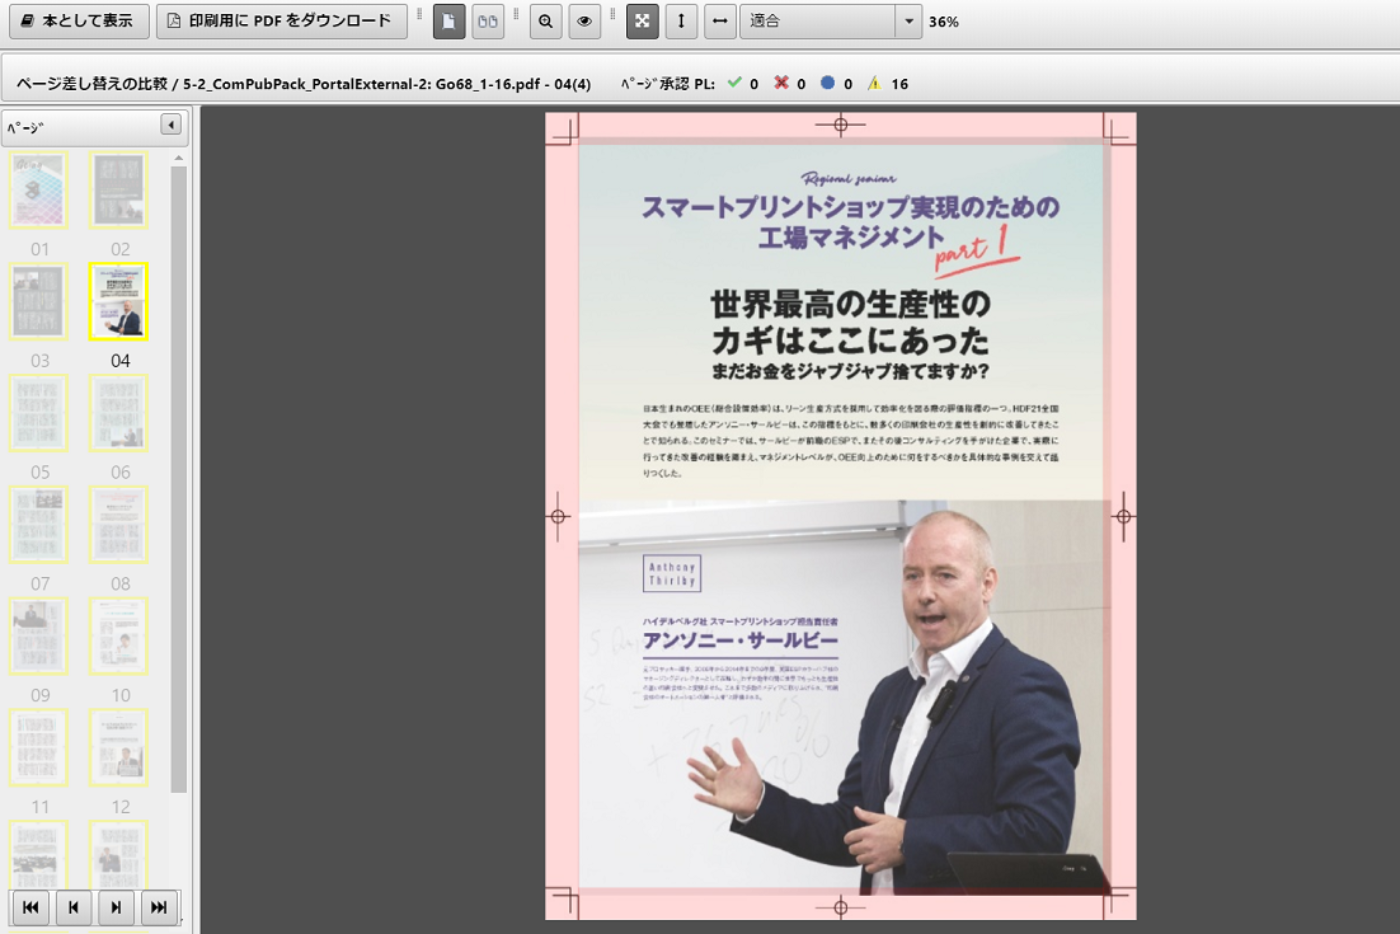Click the 'ページ承認 PL:' label

pyautogui.click(x=668, y=84)
